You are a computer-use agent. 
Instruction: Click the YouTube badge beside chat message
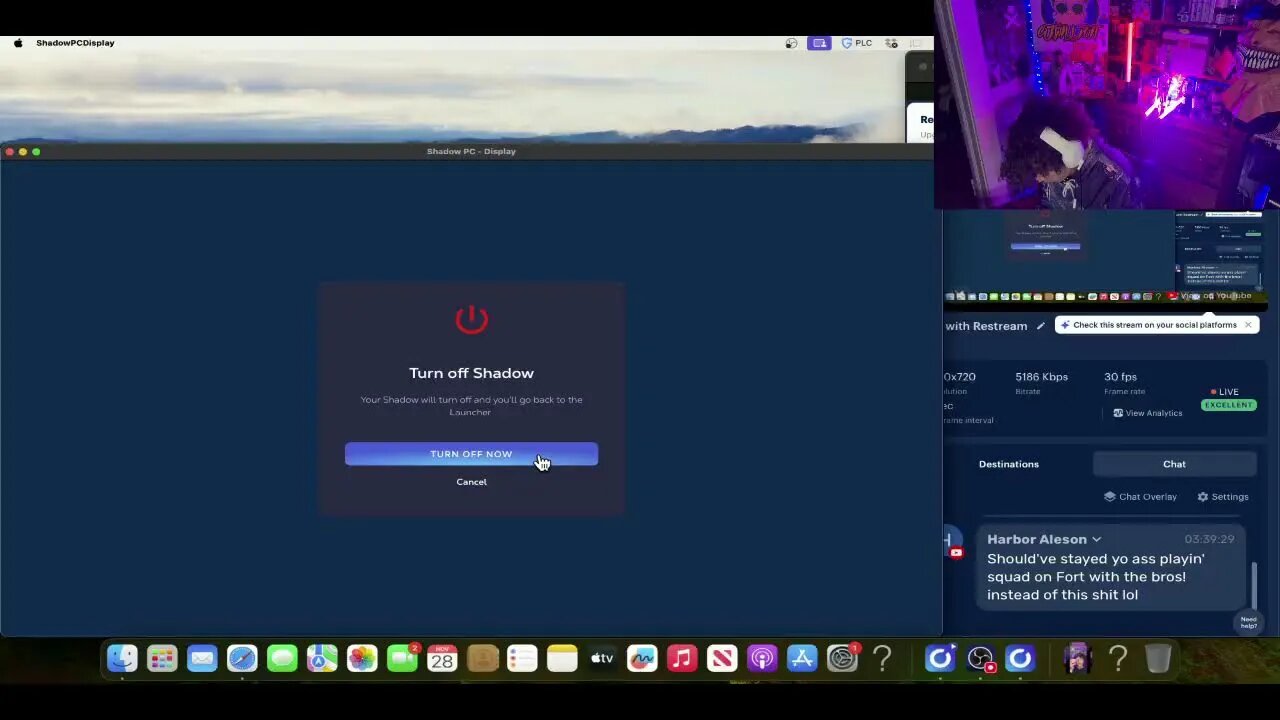click(956, 552)
